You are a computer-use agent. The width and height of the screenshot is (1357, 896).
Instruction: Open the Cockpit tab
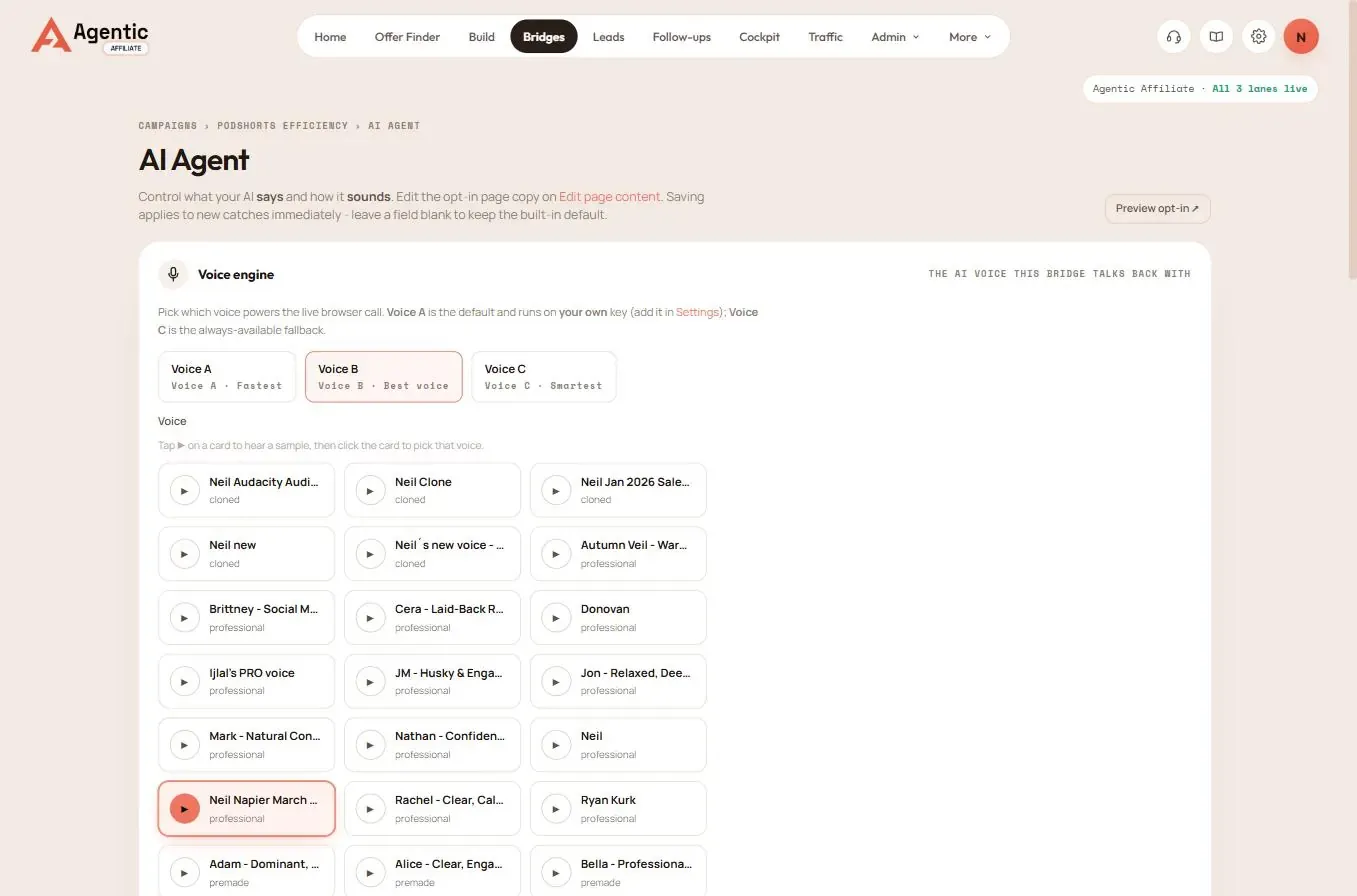tap(759, 37)
